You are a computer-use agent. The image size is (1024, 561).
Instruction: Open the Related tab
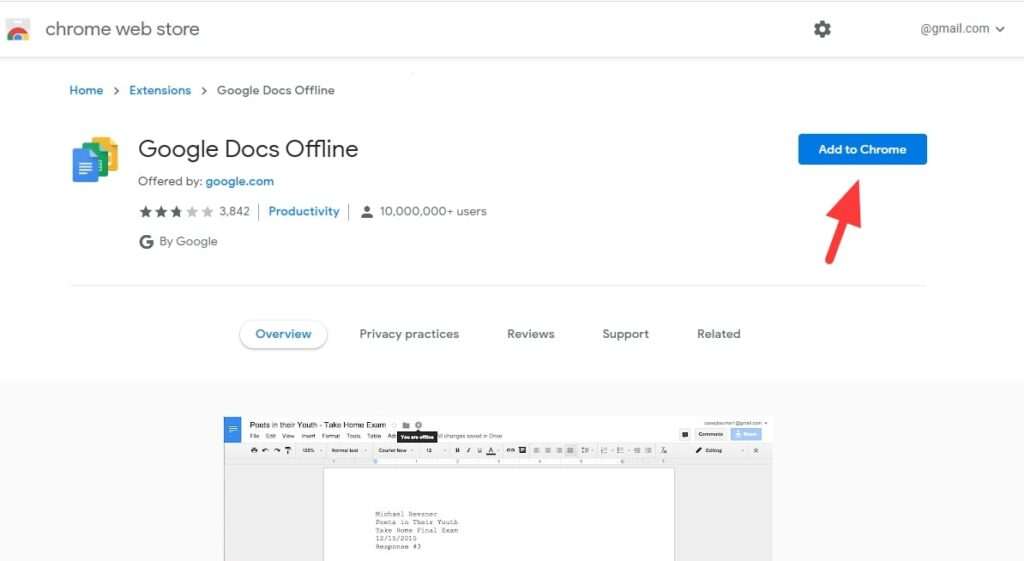[x=718, y=334]
